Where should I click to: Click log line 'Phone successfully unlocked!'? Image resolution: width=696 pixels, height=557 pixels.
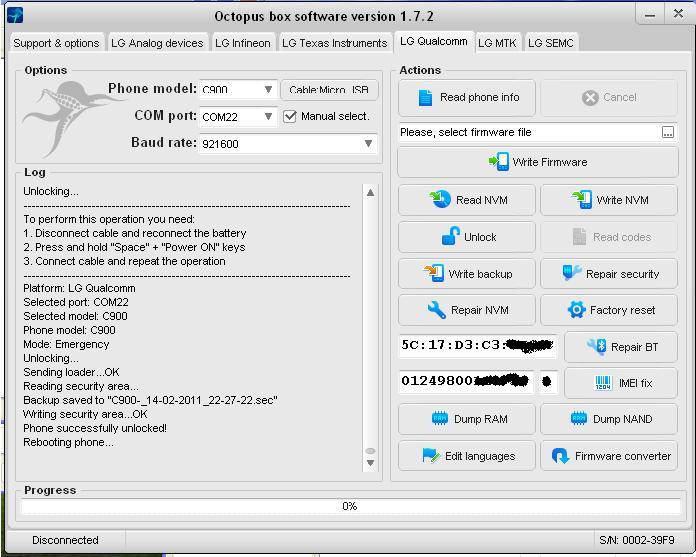(95, 428)
